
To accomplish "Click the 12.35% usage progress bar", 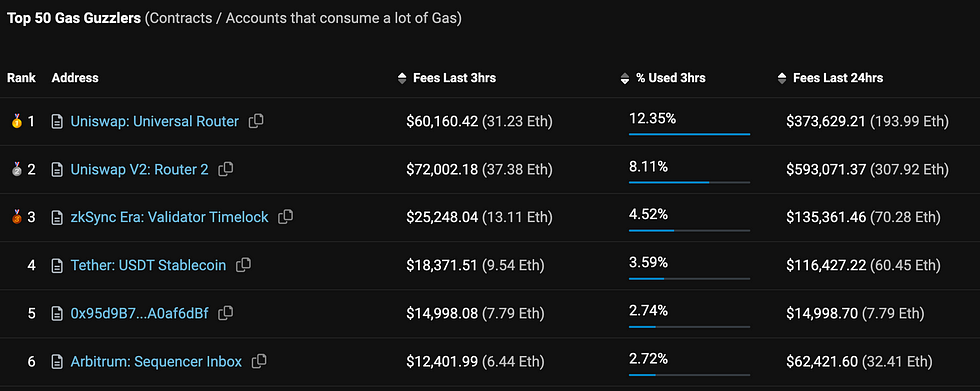I will pos(689,134).
